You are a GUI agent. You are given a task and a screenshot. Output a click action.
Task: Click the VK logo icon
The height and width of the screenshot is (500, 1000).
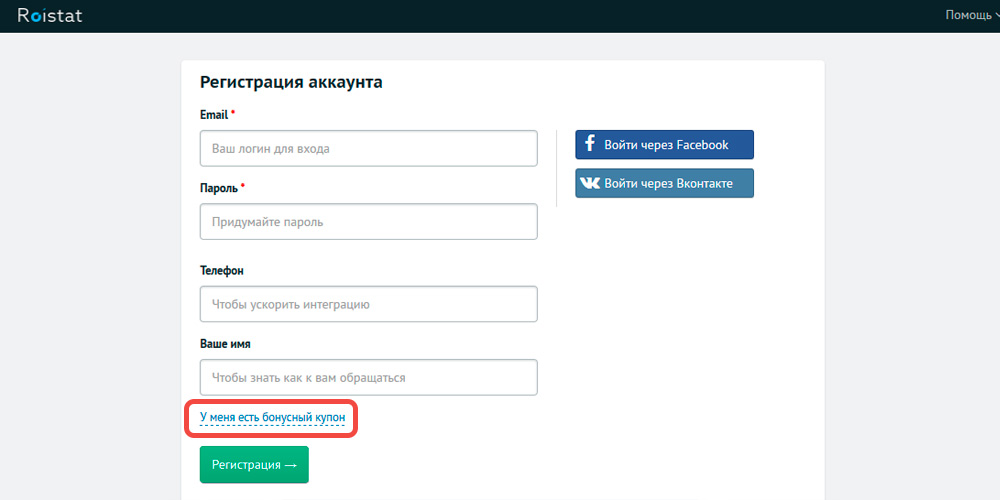click(591, 184)
